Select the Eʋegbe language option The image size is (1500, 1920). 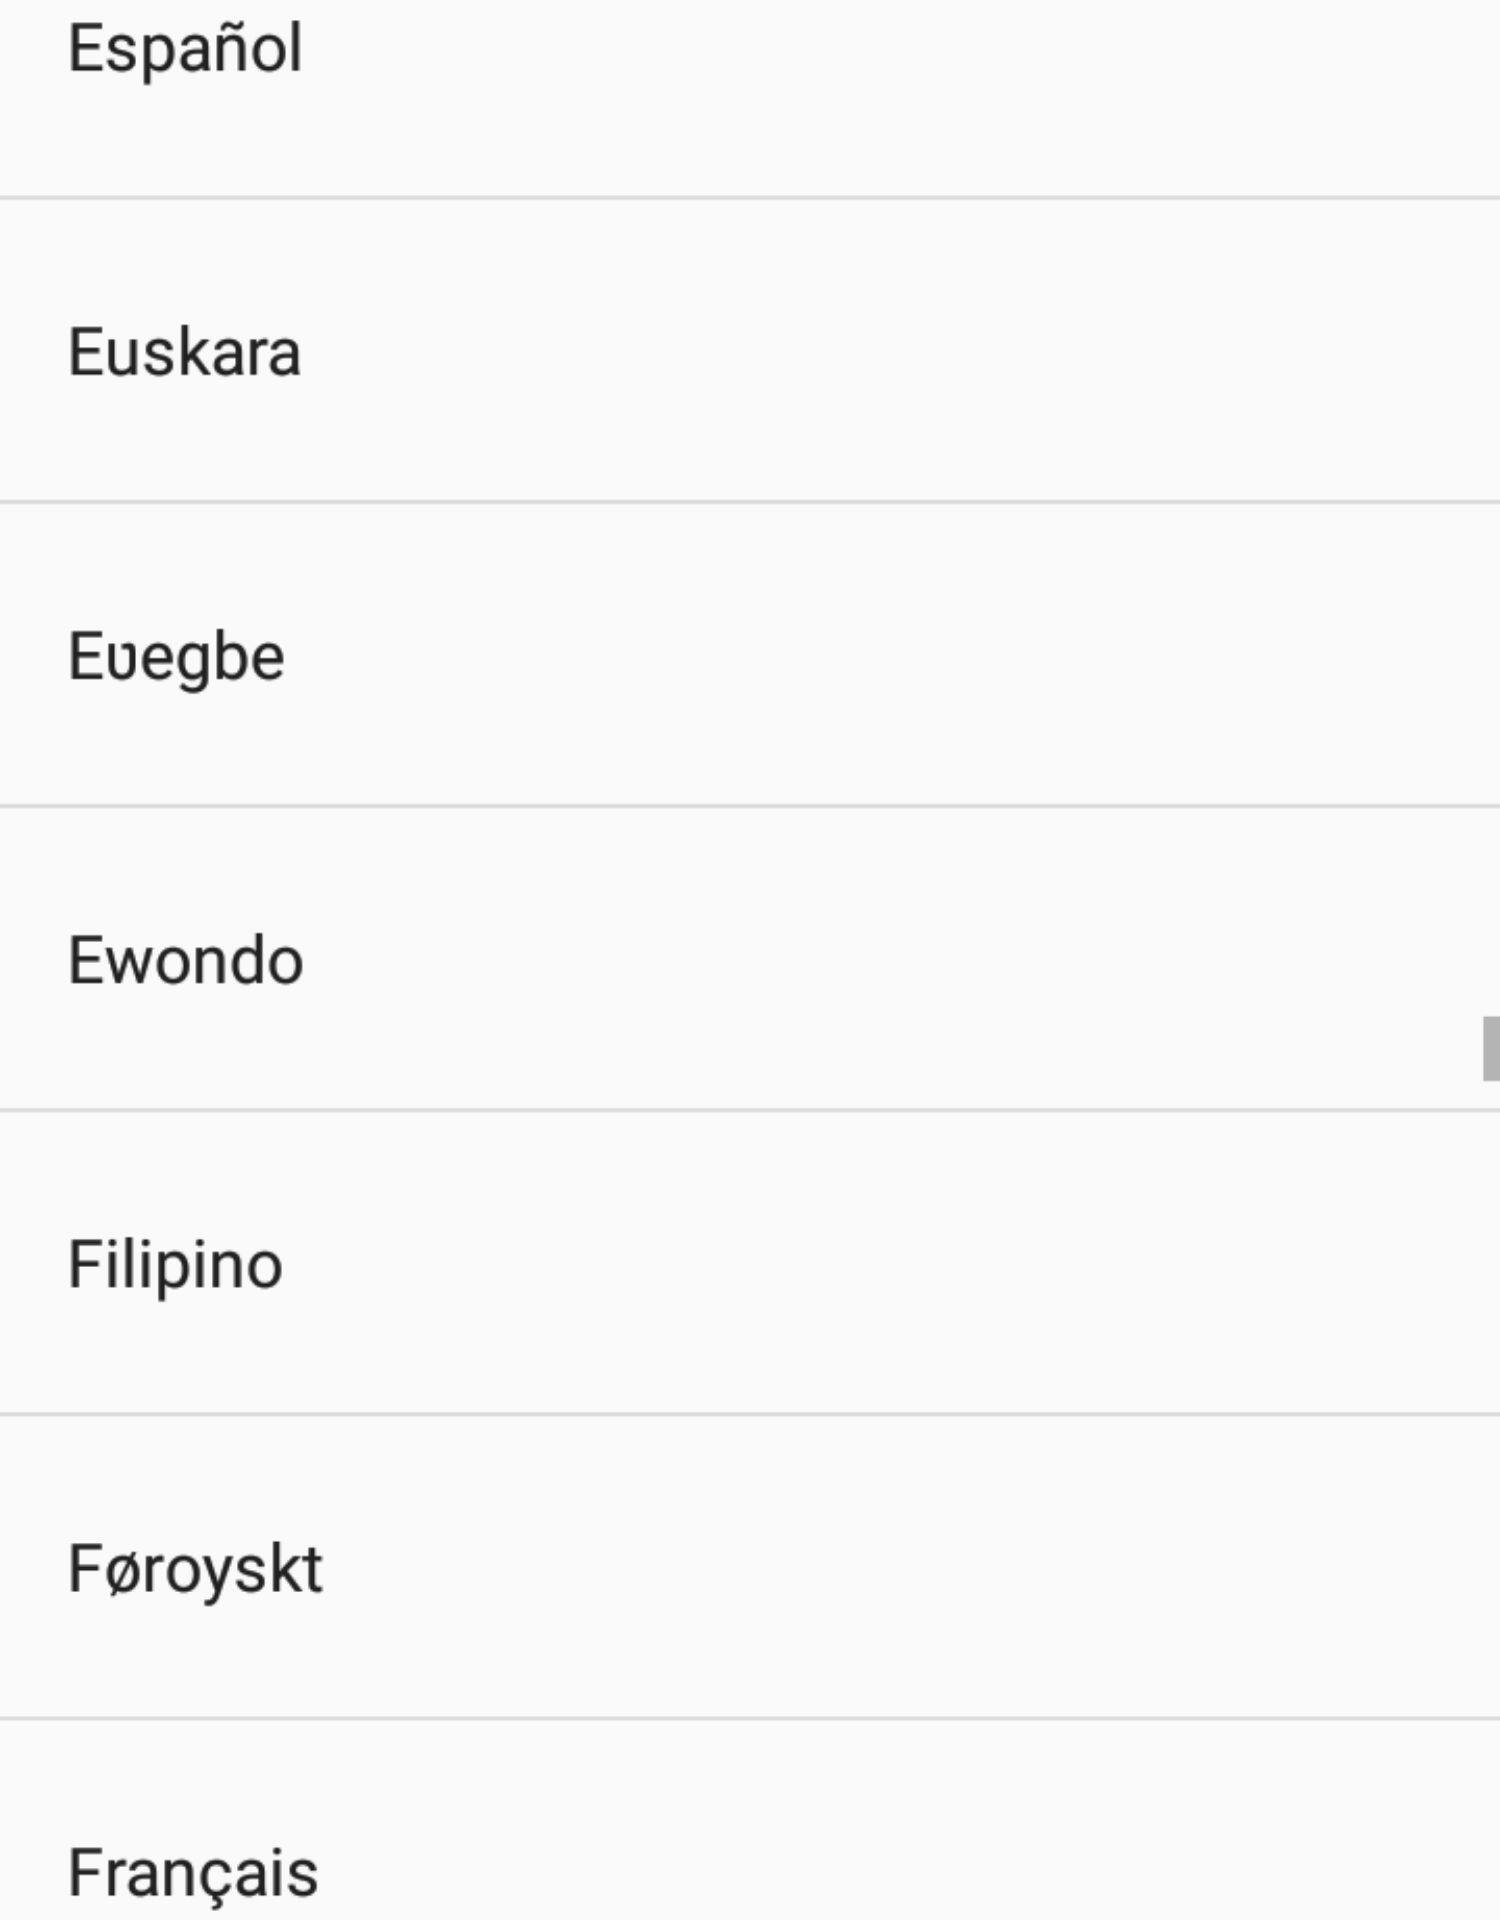177,657
